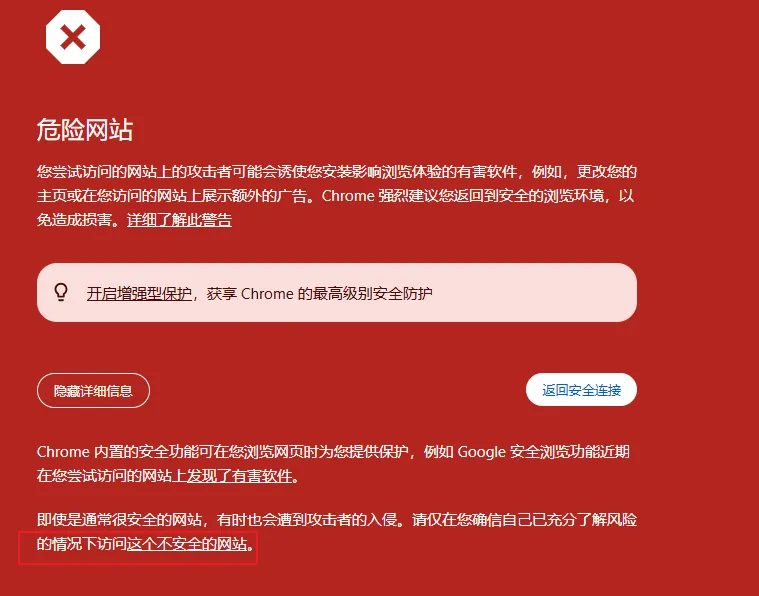Click the 返回安全连接 button

pos(581,390)
